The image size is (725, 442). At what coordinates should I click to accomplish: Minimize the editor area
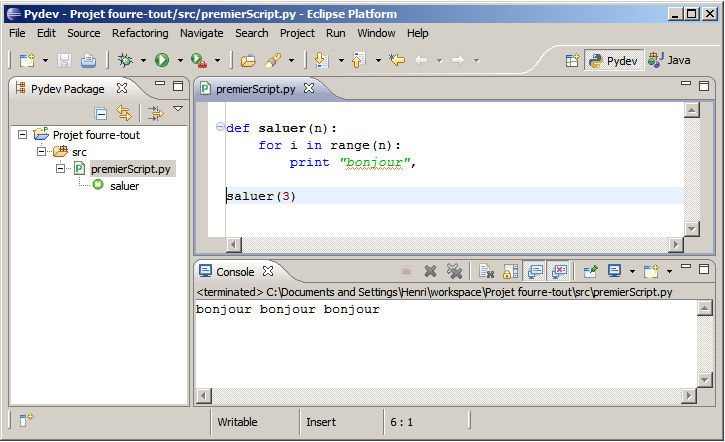coord(686,84)
